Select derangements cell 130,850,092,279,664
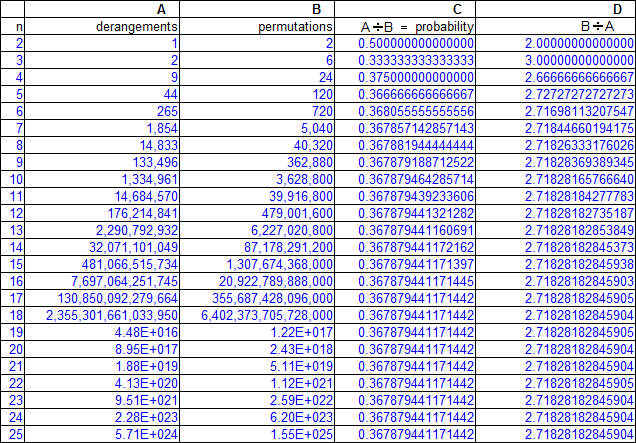Image resolution: width=636 pixels, height=443 pixels. pos(102,298)
